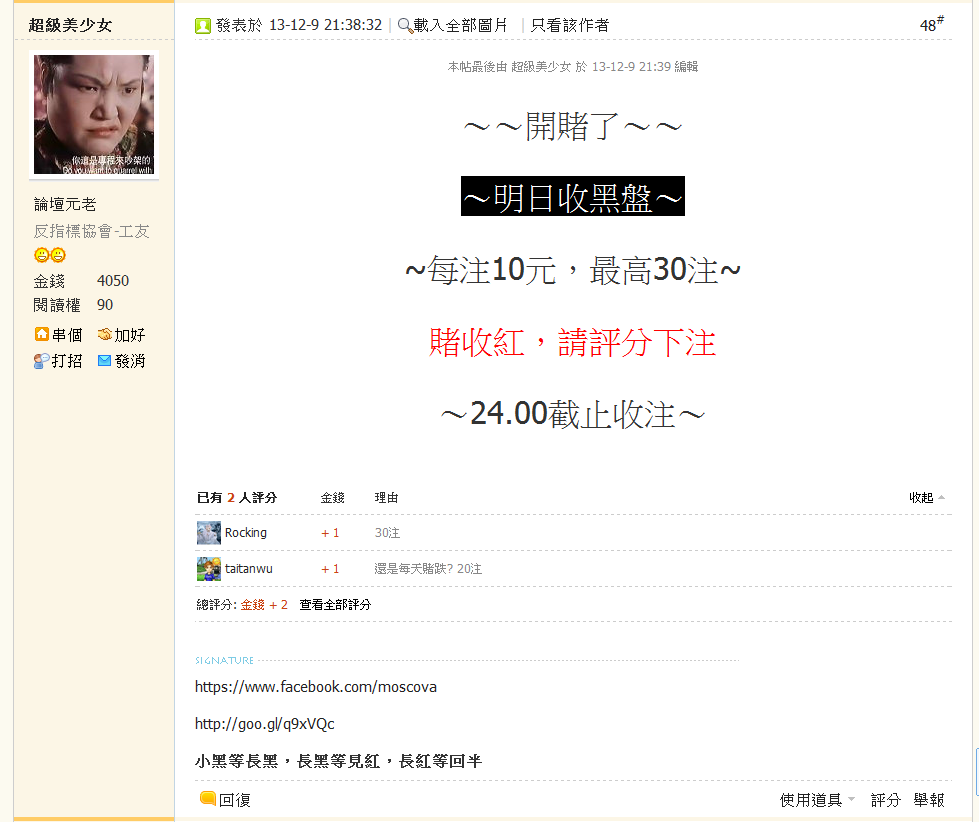Viewport: 979px width, 822px height.
Task: Reply to the post with 回復
Action: pos(235,800)
